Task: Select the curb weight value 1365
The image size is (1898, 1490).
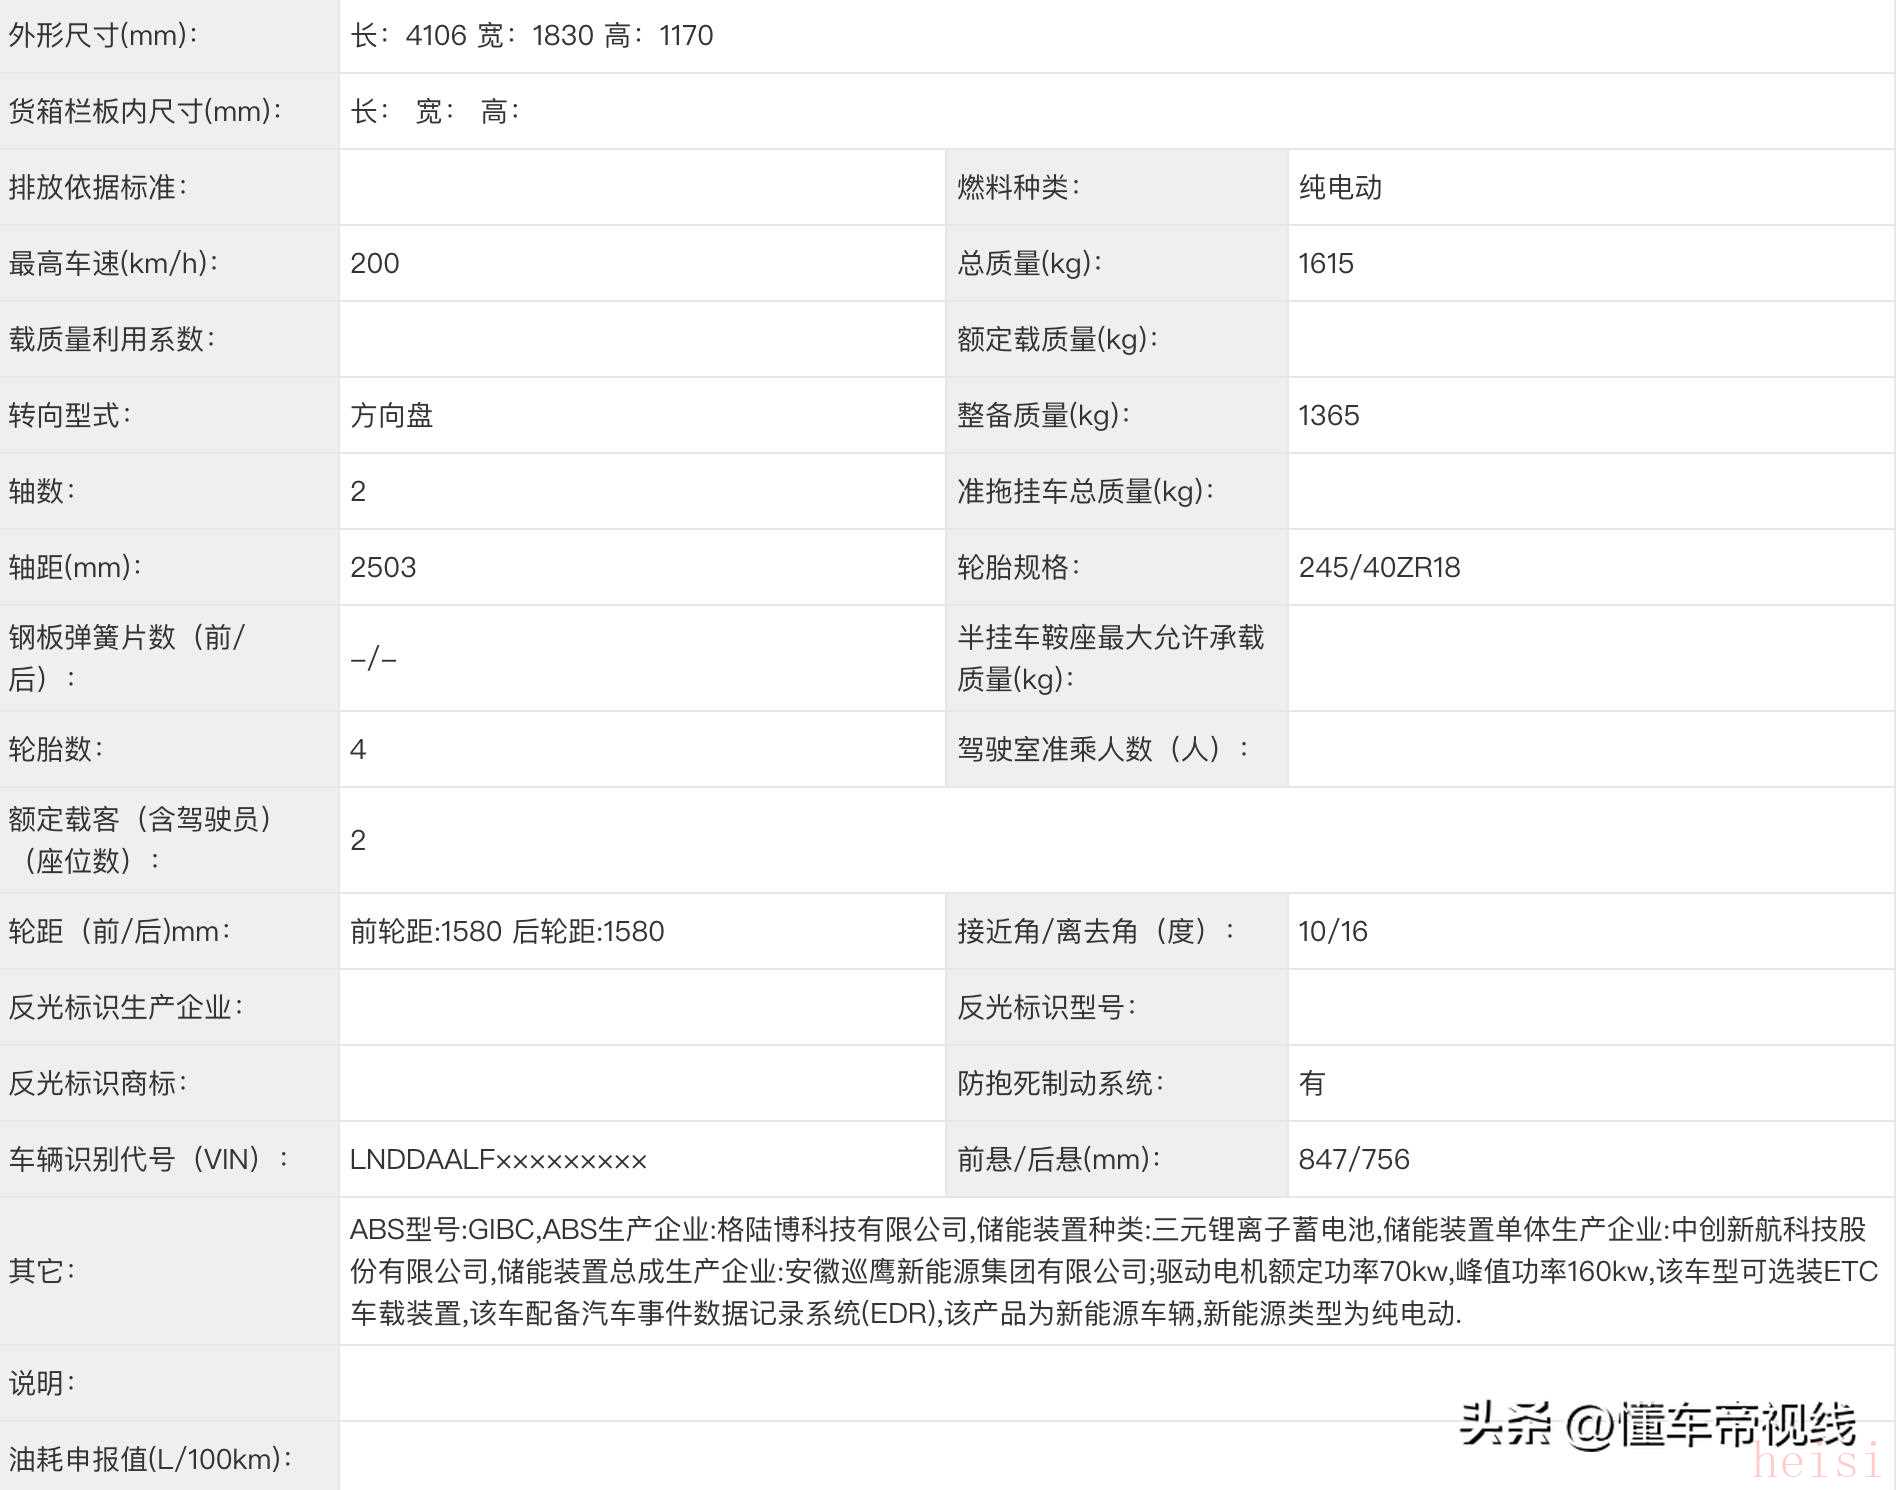Action: click(1328, 415)
